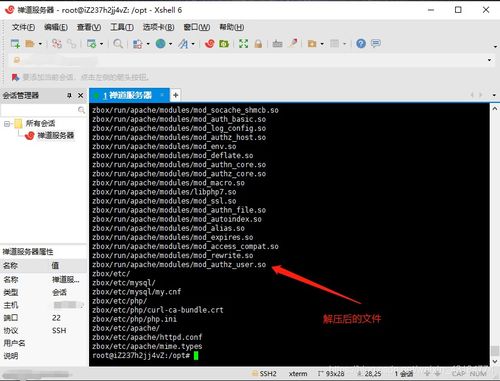The image size is (500, 381).
Task: Click the terminal vertical scrollbar up arrow
Action: tap(495, 109)
